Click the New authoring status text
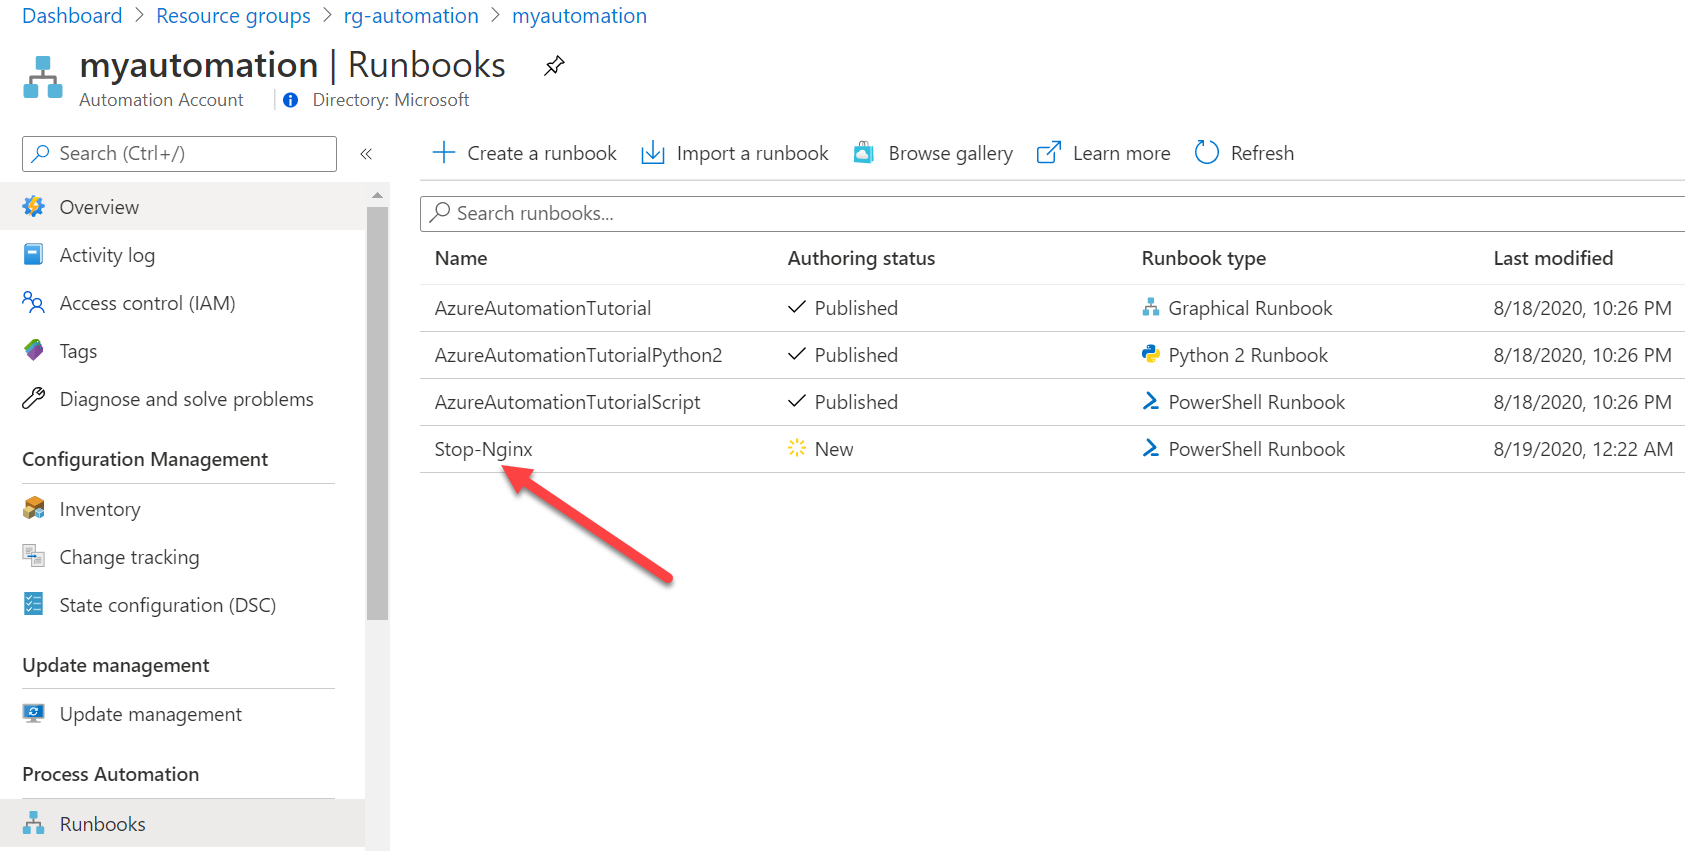 click(x=834, y=449)
